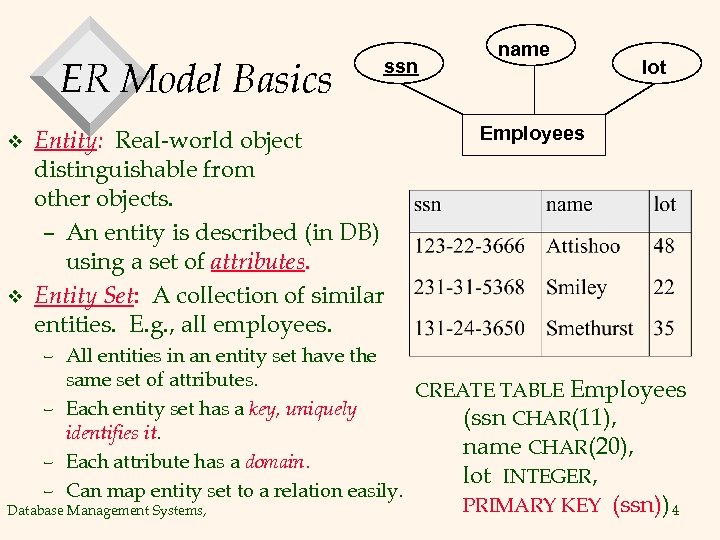The image size is (720, 540).
Task: Select lot value '35'
Action: coord(664,328)
